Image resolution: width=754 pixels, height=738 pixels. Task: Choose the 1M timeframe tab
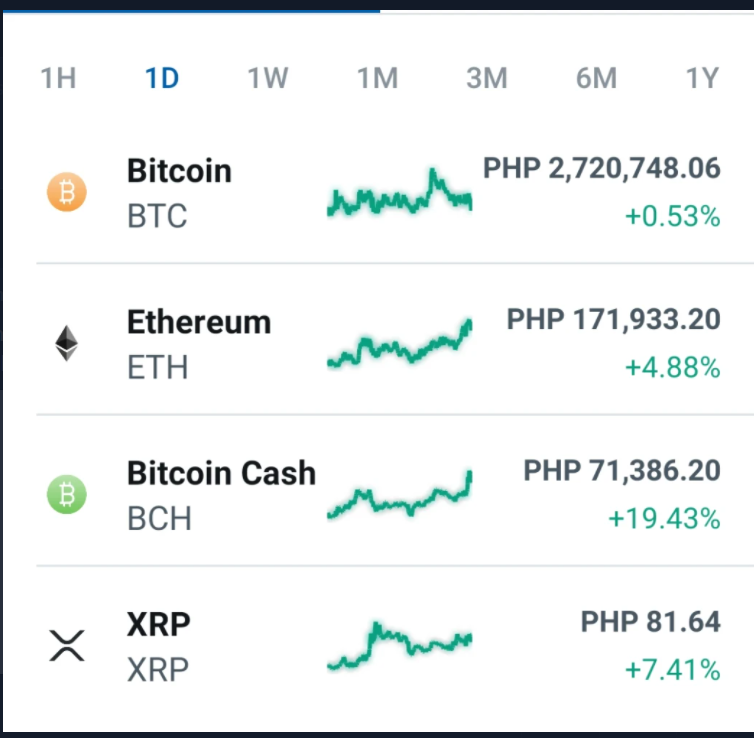point(377,78)
